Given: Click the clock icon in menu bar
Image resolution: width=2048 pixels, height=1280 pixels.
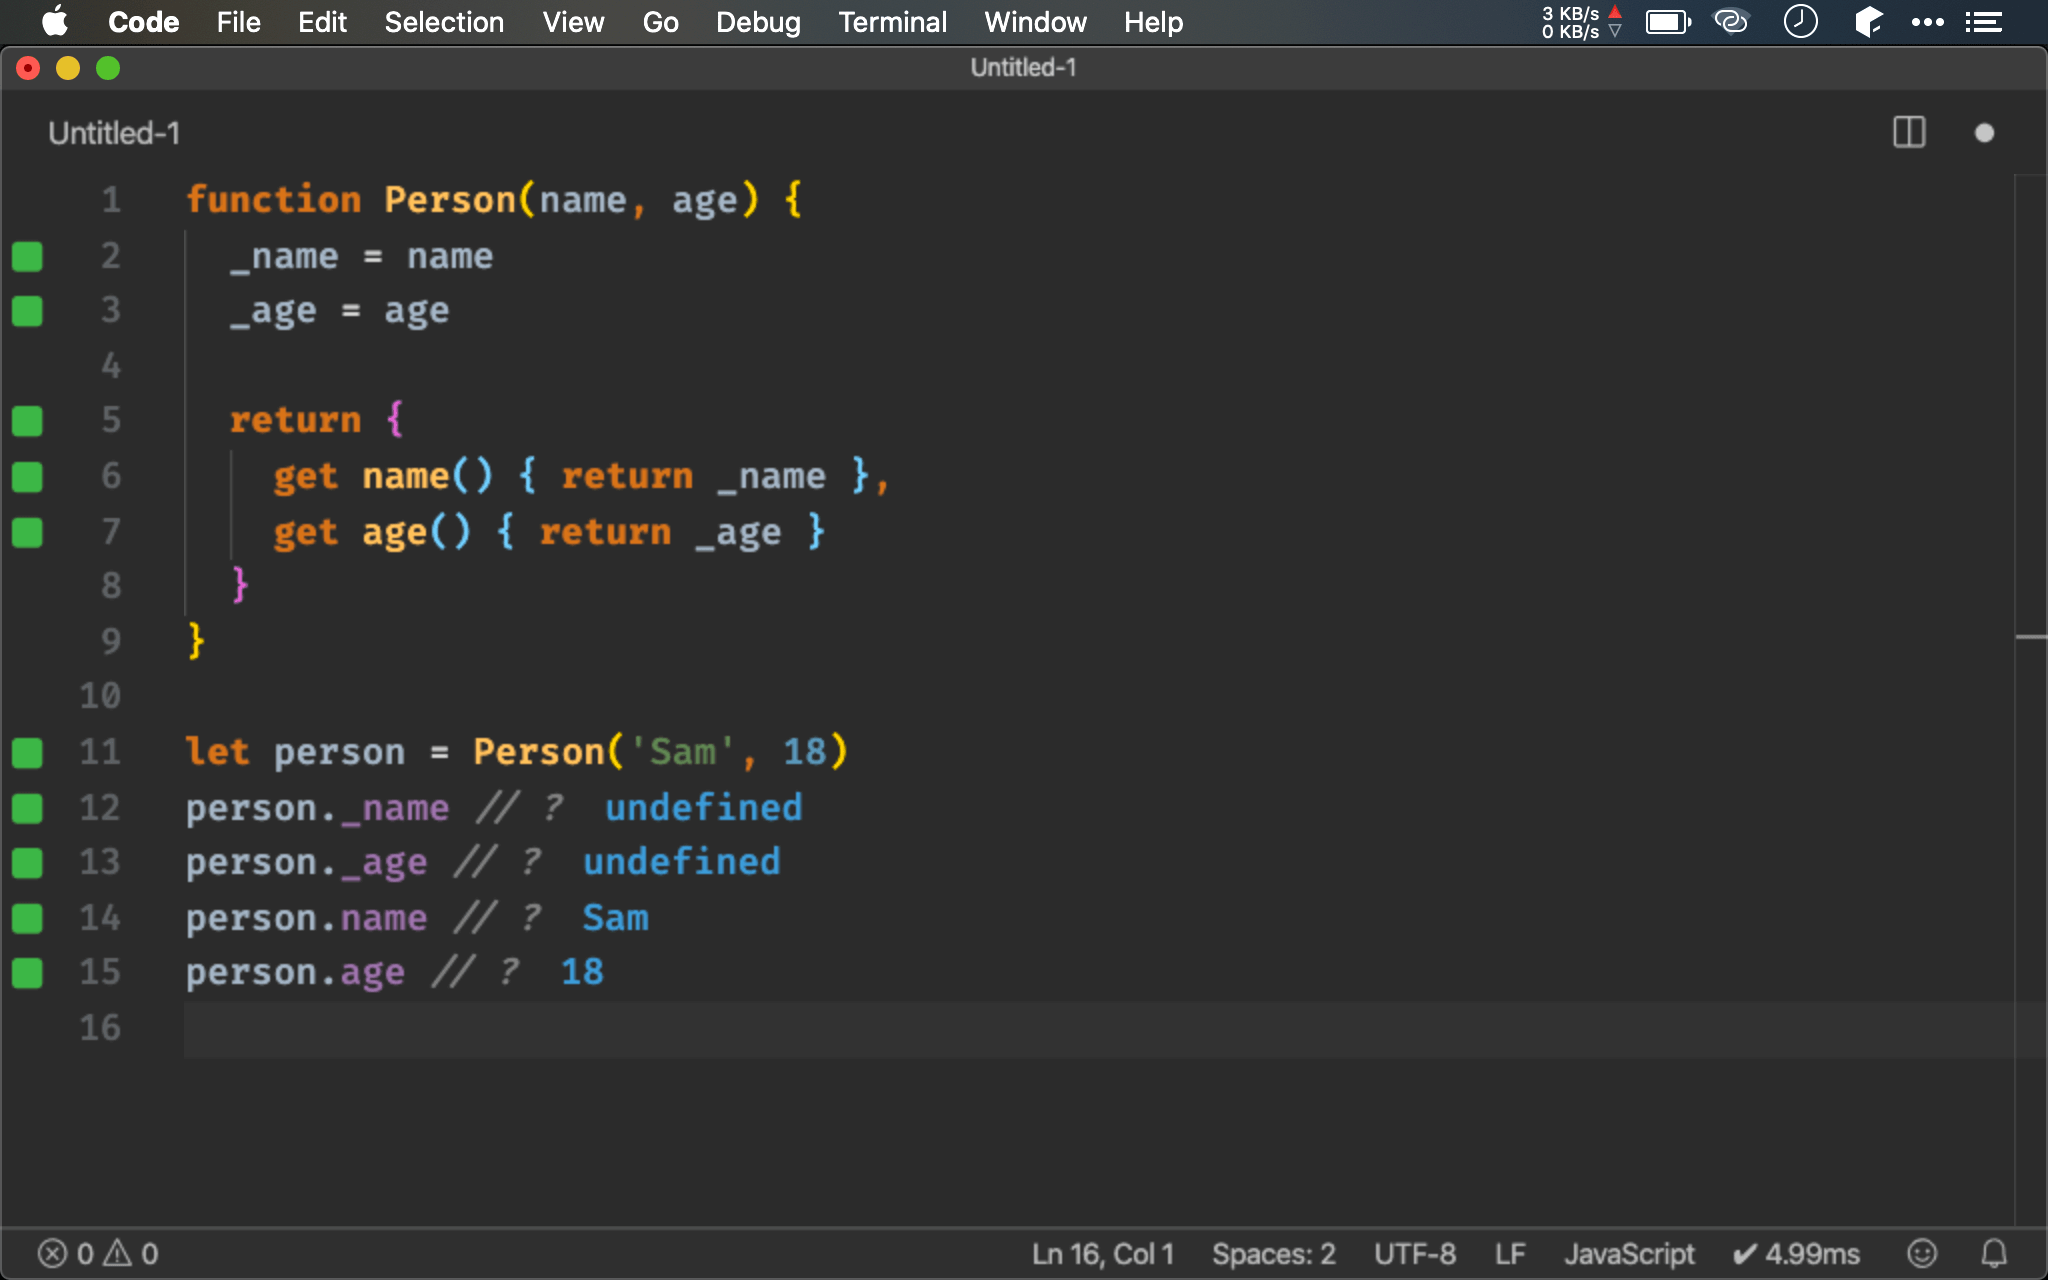Looking at the screenshot, I should (1800, 22).
